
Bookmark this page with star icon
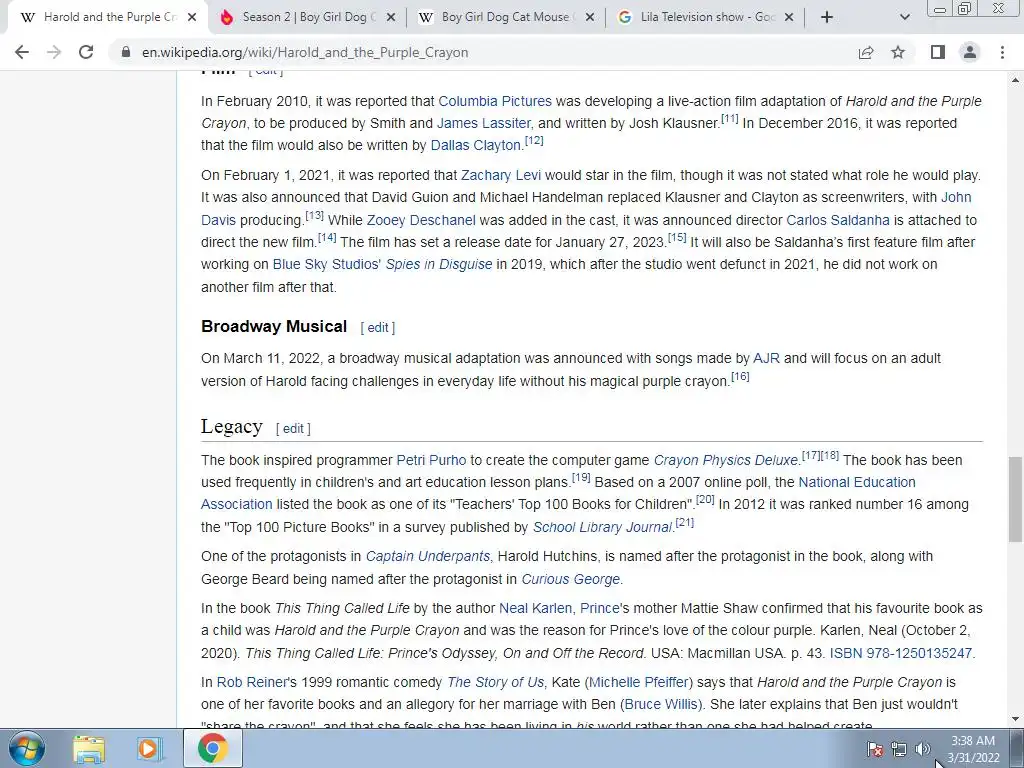[x=898, y=52]
